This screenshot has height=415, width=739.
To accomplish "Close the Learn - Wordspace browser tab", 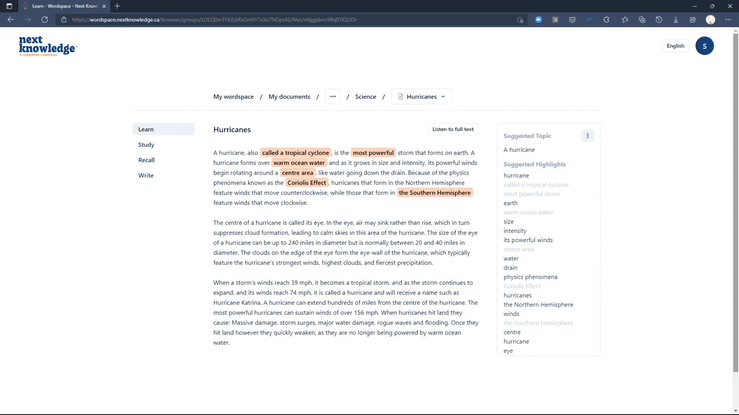I will tap(104, 6).
